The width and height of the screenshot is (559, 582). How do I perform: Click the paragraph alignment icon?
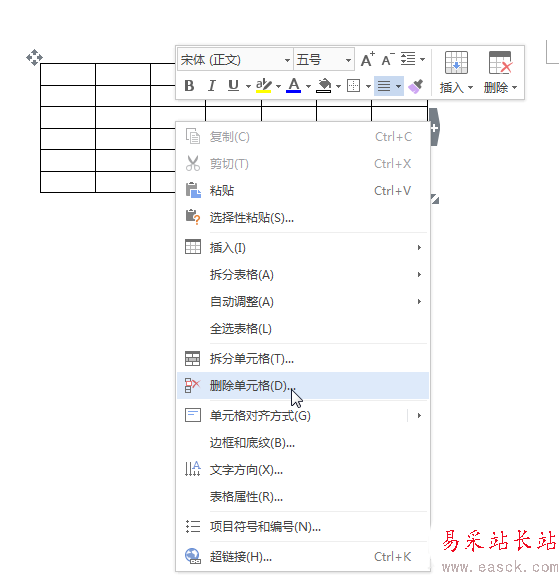384,86
